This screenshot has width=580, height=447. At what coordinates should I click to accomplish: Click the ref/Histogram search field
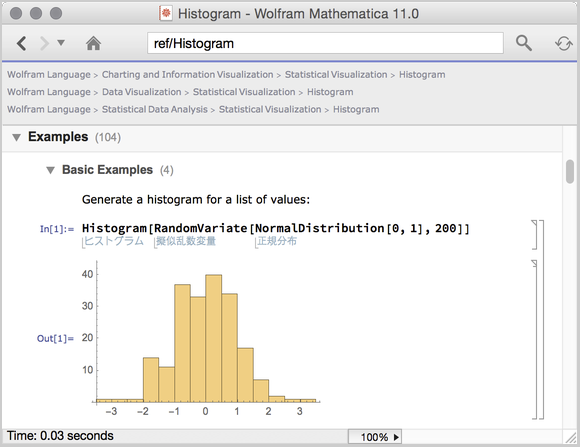(x=325, y=43)
